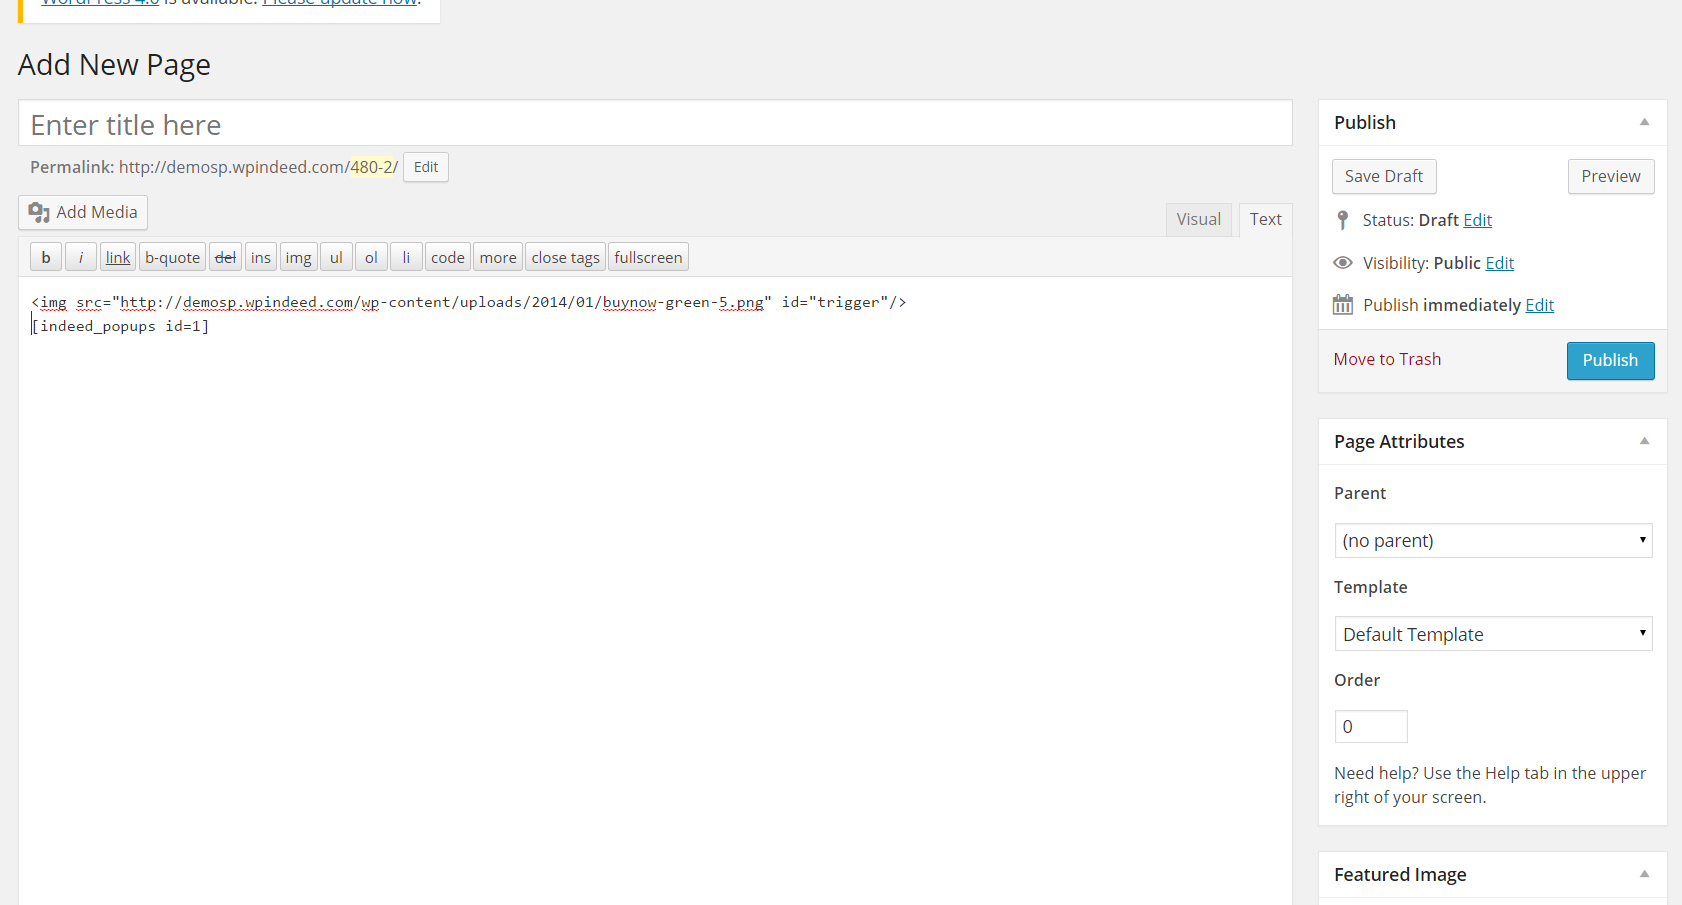Image resolution: width=1682 pixels, height=905 pixels.
Task: Insert an image with the img button
Action: (x=298, y=257)
